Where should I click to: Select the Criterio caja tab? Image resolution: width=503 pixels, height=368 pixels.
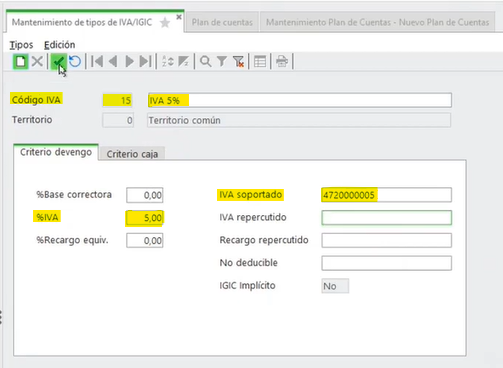point(132,154)
